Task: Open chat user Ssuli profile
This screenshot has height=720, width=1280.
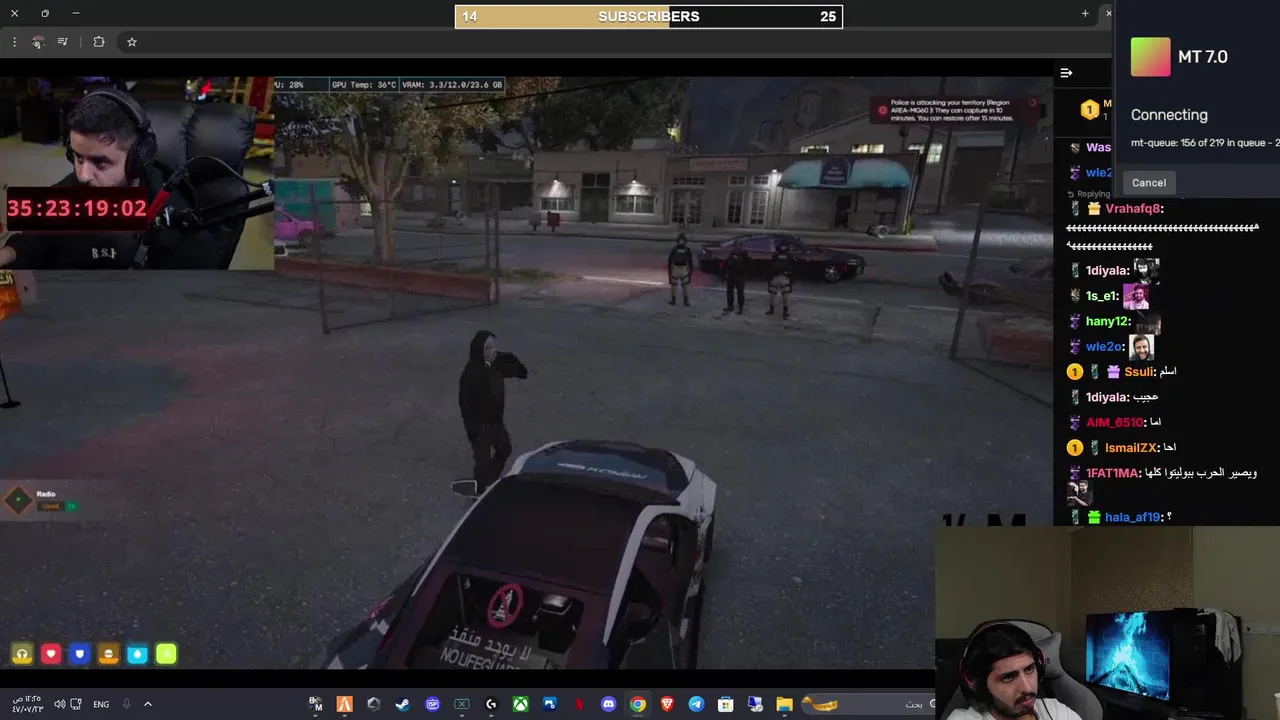Action: 1139,372
